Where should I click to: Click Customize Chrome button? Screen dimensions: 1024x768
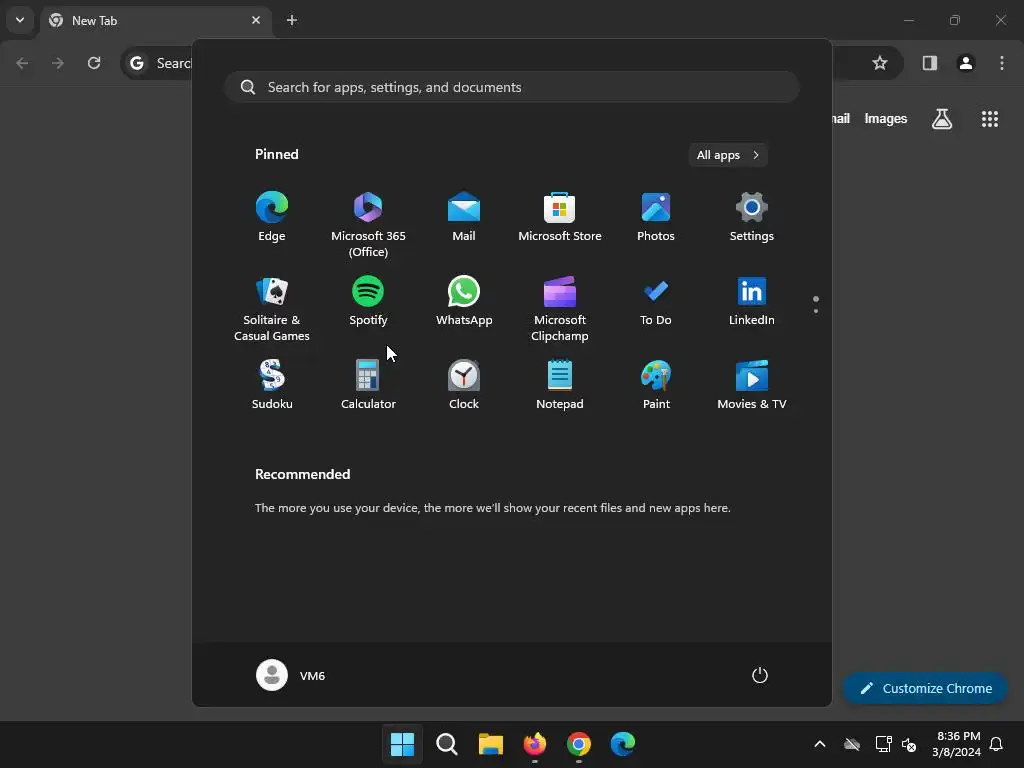(925, 688)
